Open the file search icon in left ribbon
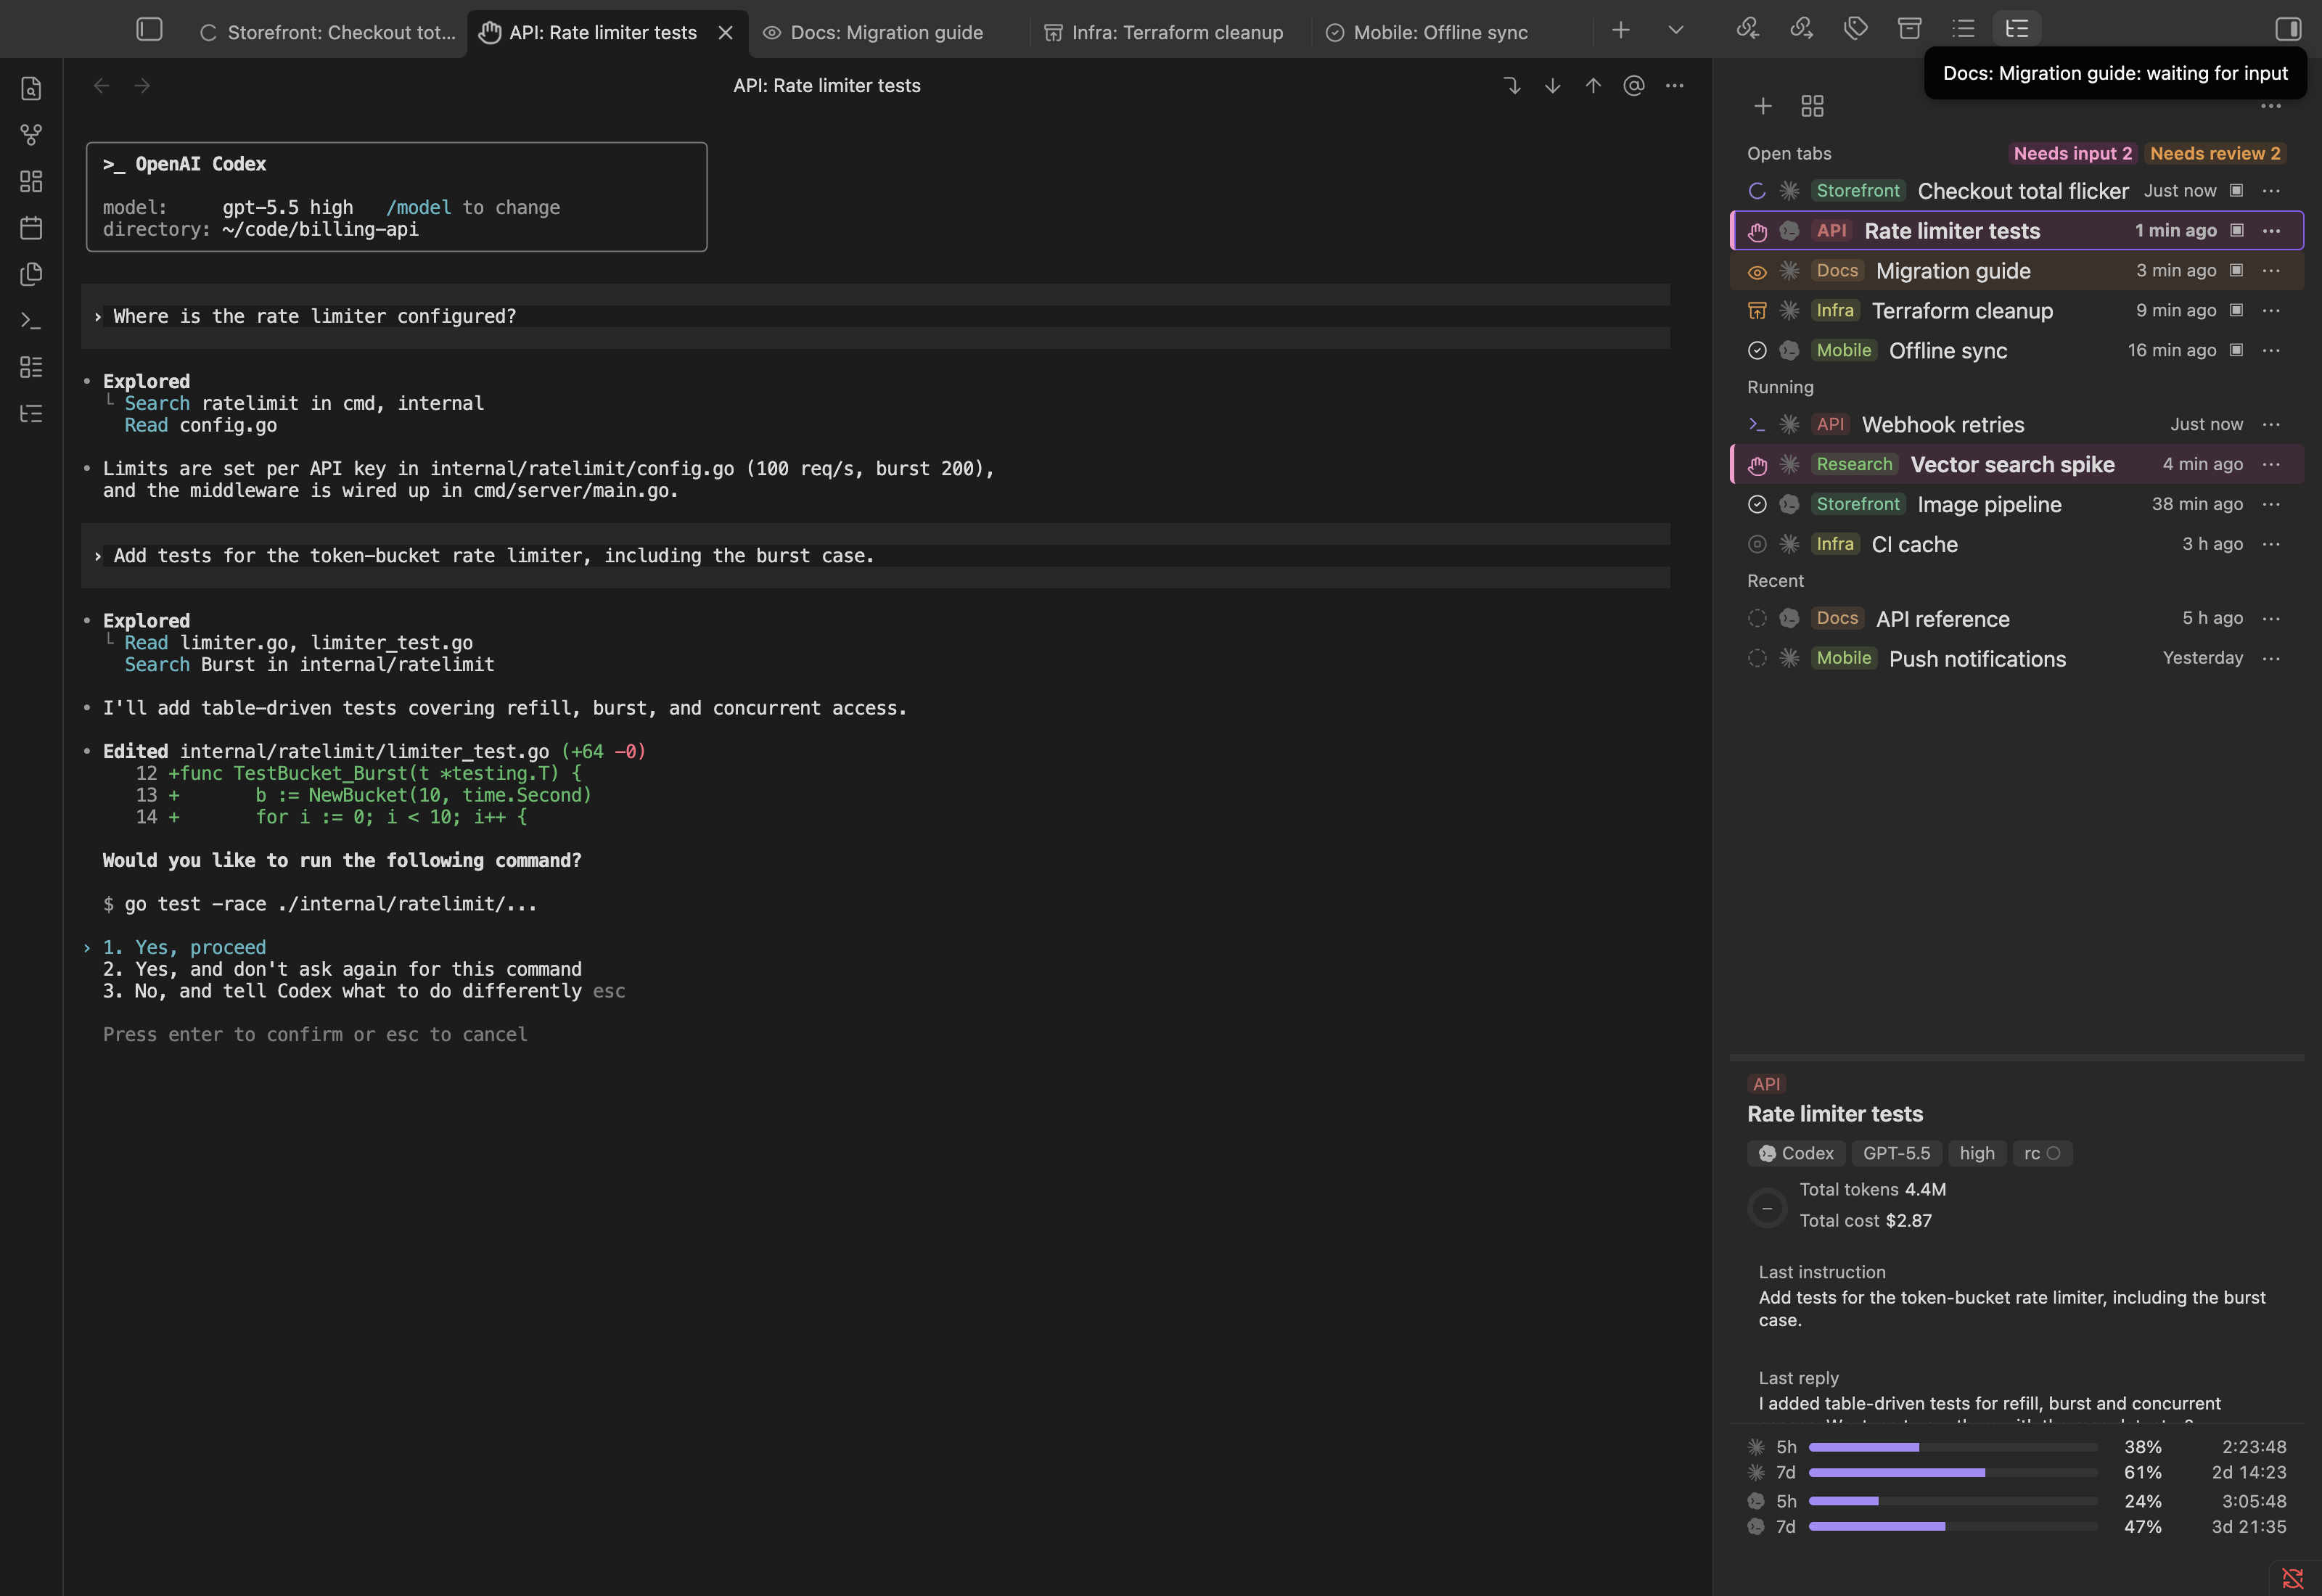 (x=31, y=88)
